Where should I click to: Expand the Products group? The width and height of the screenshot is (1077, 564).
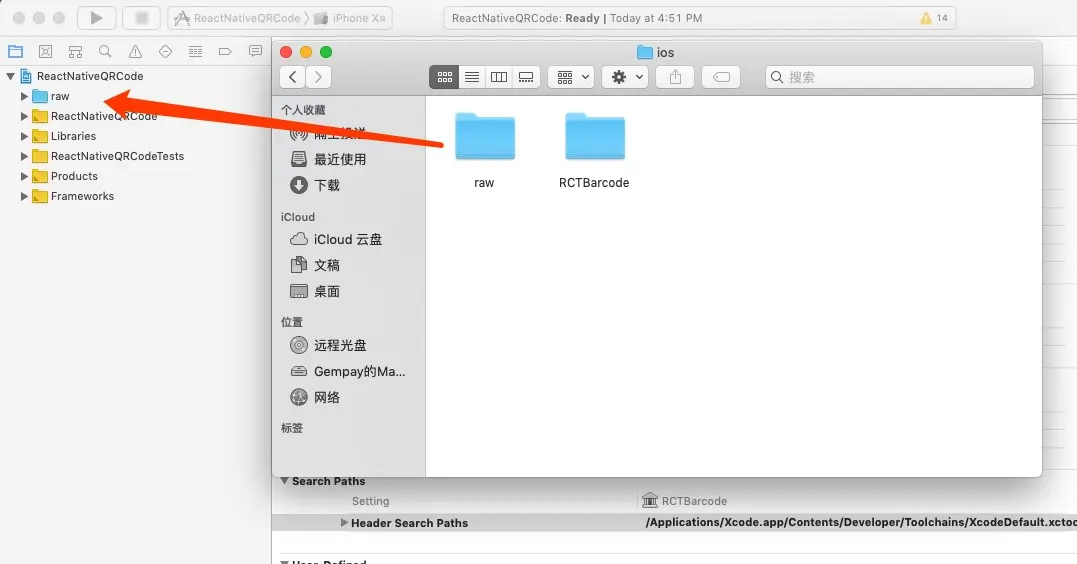pyautogui.click(x=24, y=176)
